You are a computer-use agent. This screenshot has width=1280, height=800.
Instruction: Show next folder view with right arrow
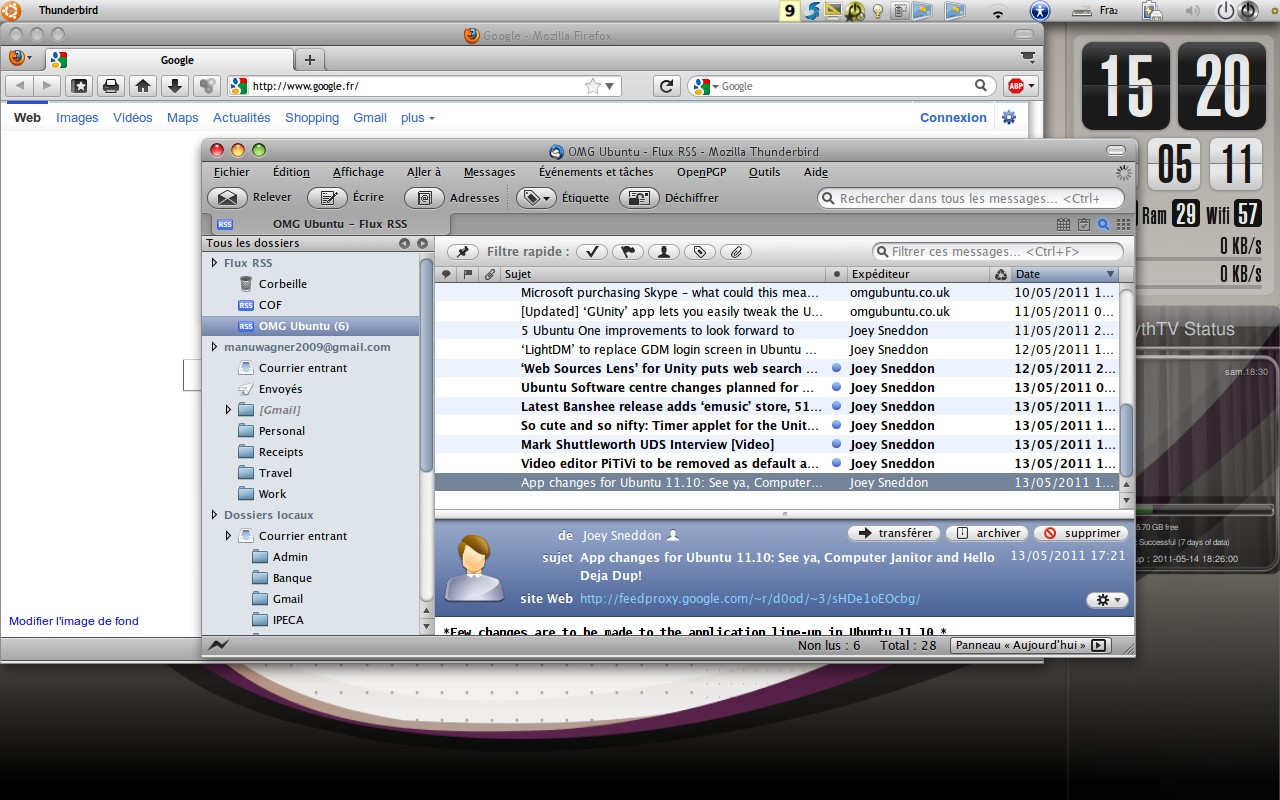(422, 243)
